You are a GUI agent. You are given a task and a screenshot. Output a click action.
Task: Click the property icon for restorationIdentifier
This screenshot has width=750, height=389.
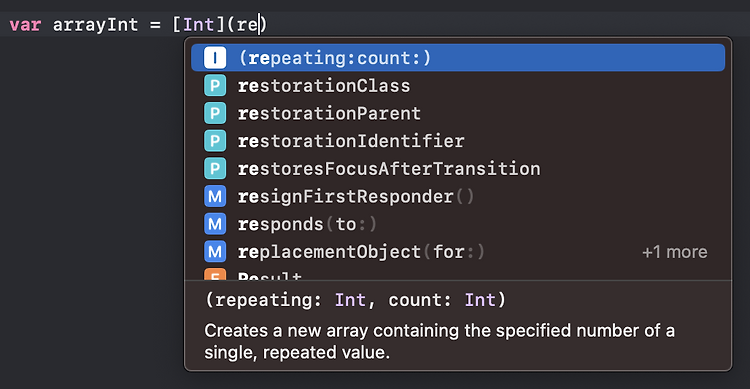point(215,141)
